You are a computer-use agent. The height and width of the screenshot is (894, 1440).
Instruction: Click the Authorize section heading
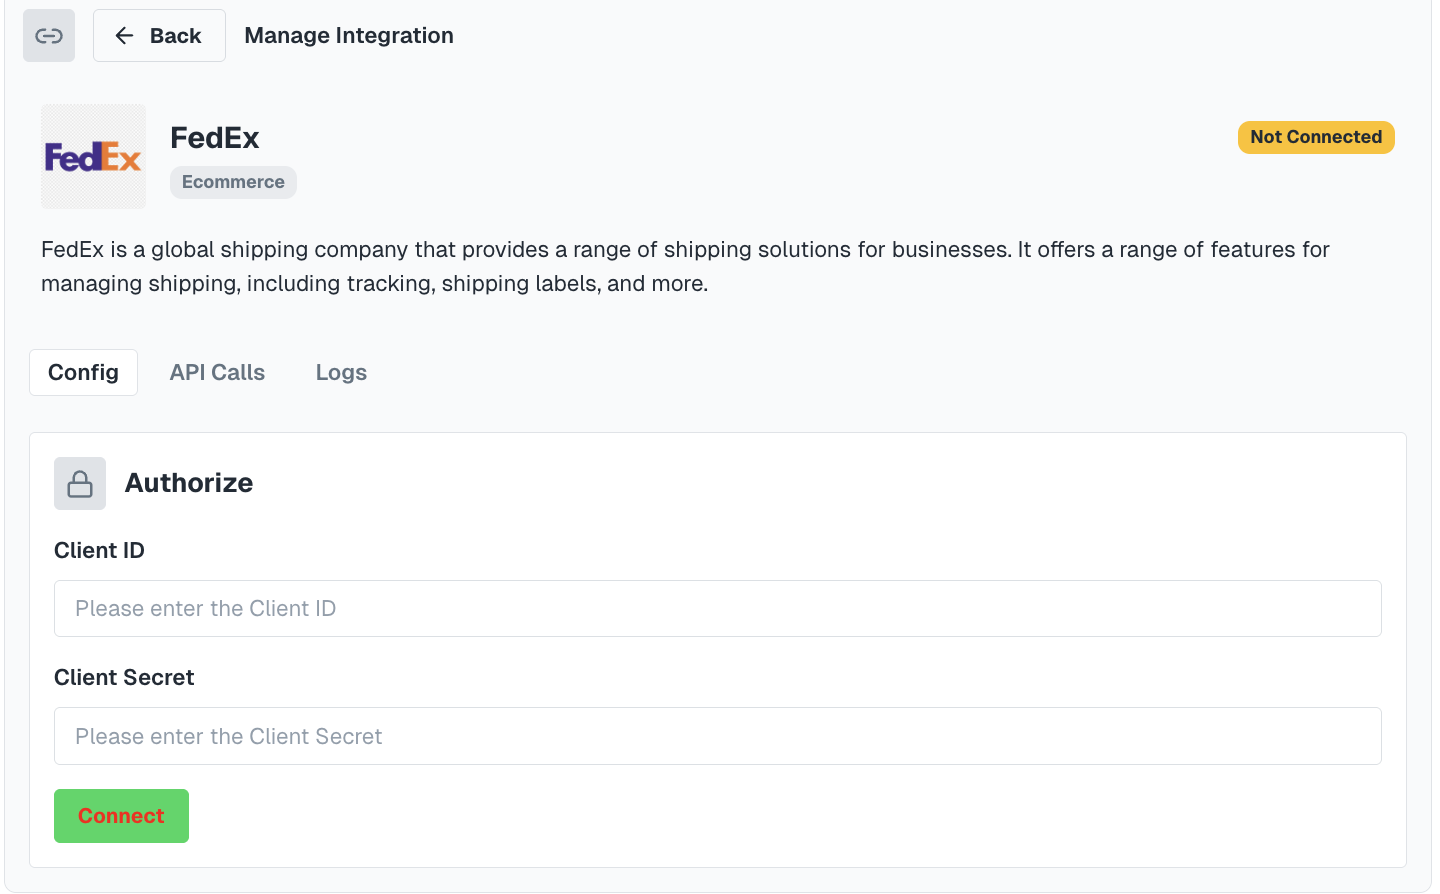(189, 483)
